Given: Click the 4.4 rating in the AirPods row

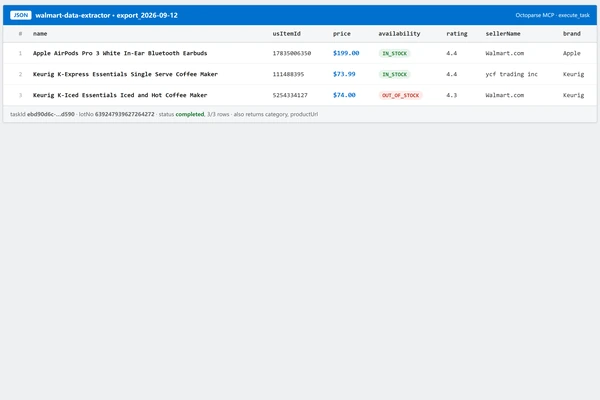Looking at the screenshot, I should (x=451, y=53).
